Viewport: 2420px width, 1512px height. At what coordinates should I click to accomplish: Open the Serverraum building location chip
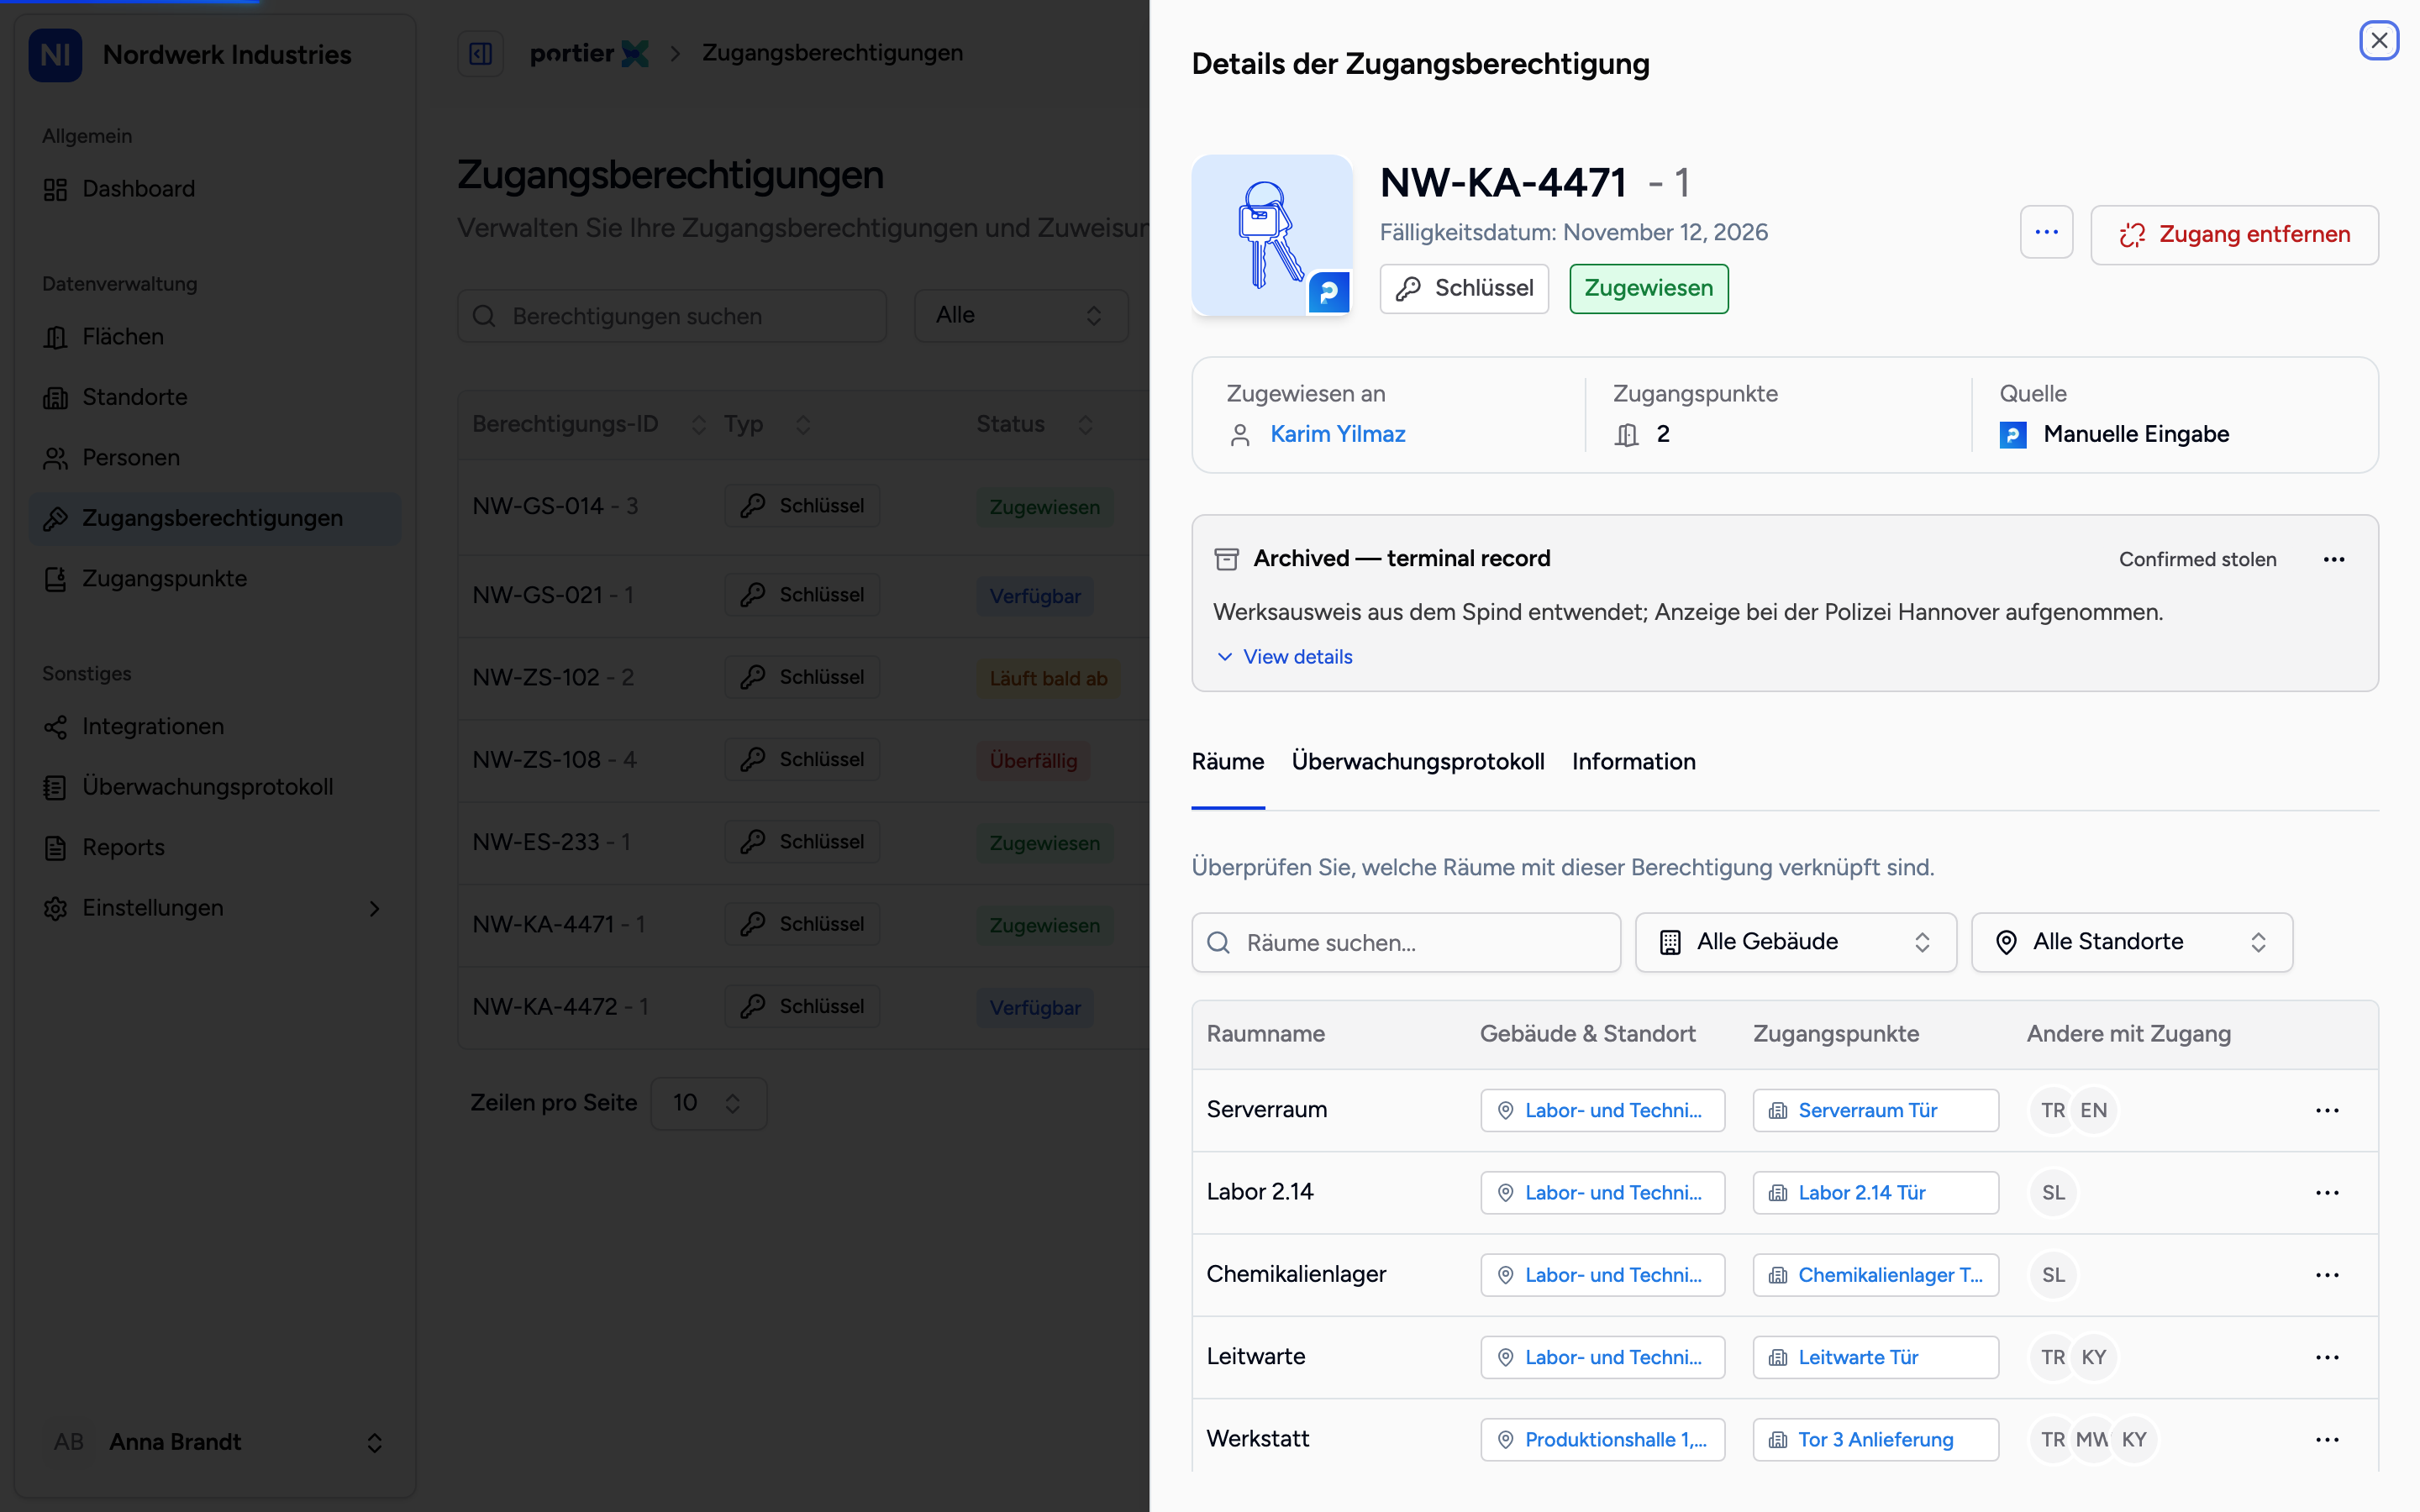tap(1603, 1110)
